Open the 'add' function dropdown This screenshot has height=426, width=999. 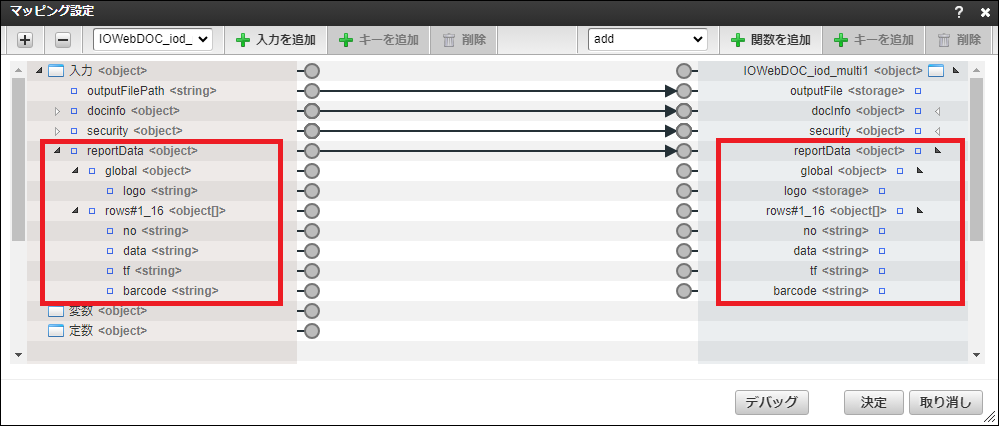(x=648, y=39)
